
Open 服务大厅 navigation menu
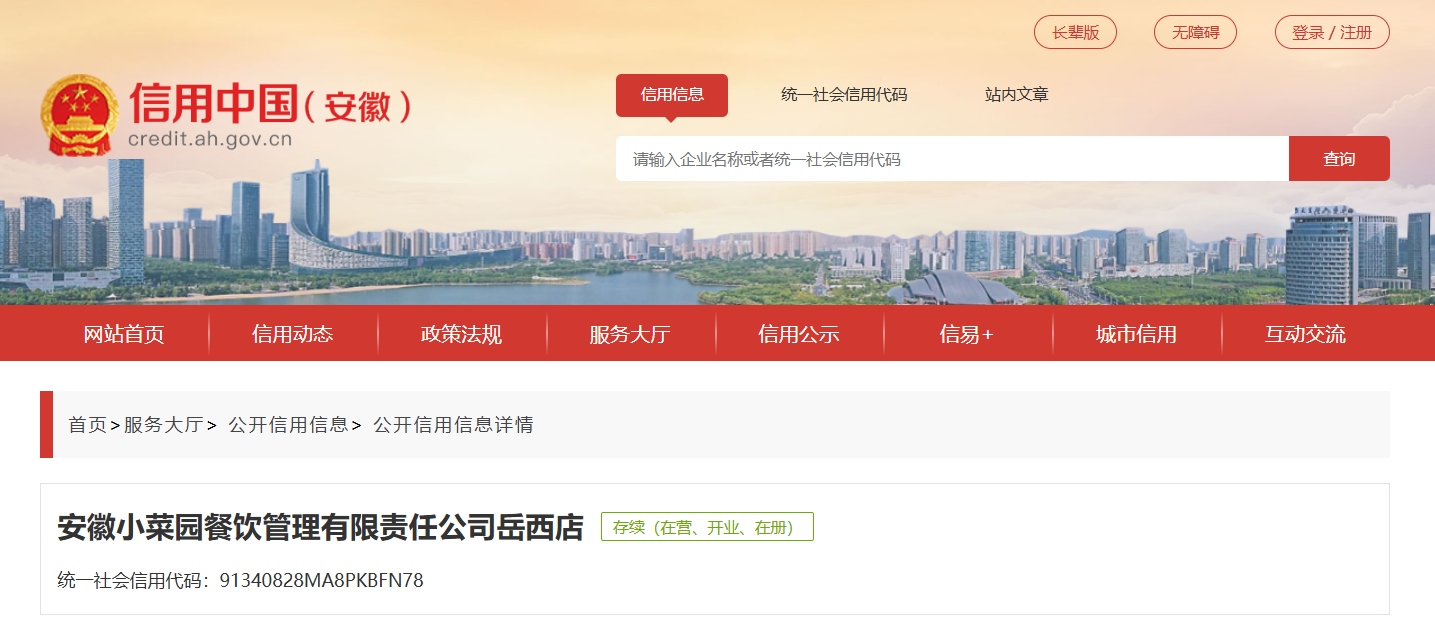(630, 334)
